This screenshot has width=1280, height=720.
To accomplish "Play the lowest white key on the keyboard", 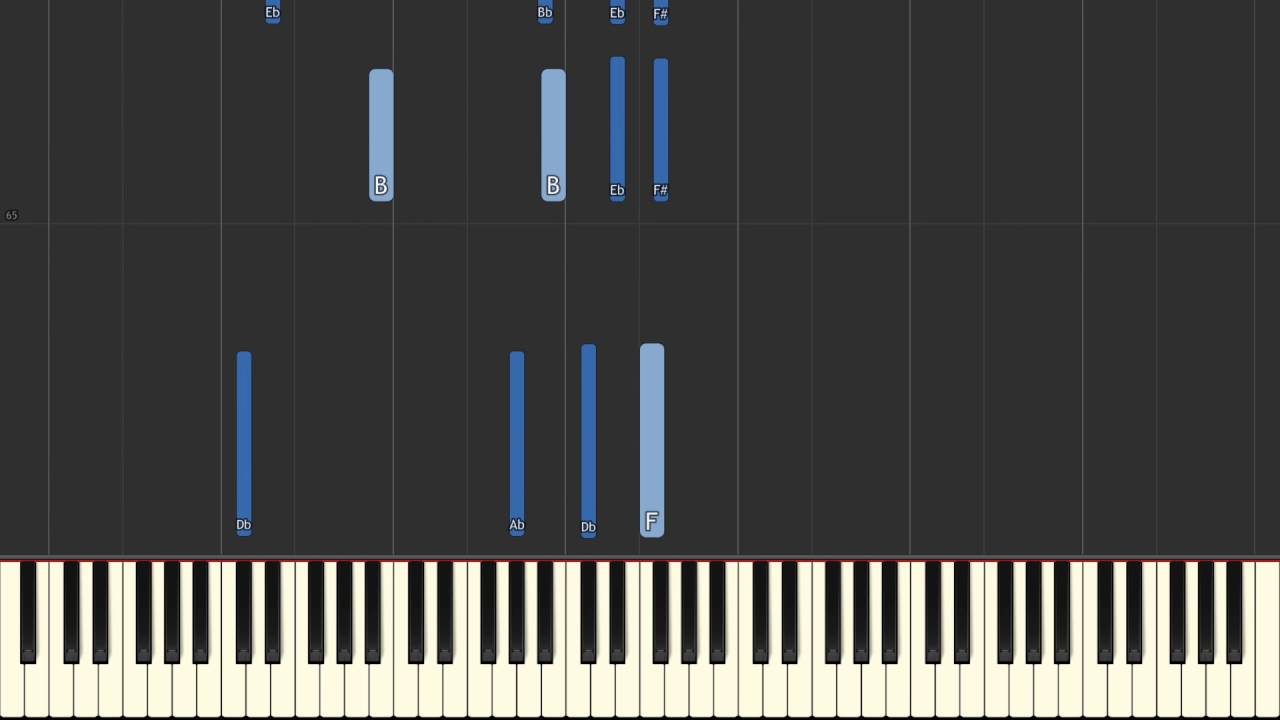I will (11, 690).
